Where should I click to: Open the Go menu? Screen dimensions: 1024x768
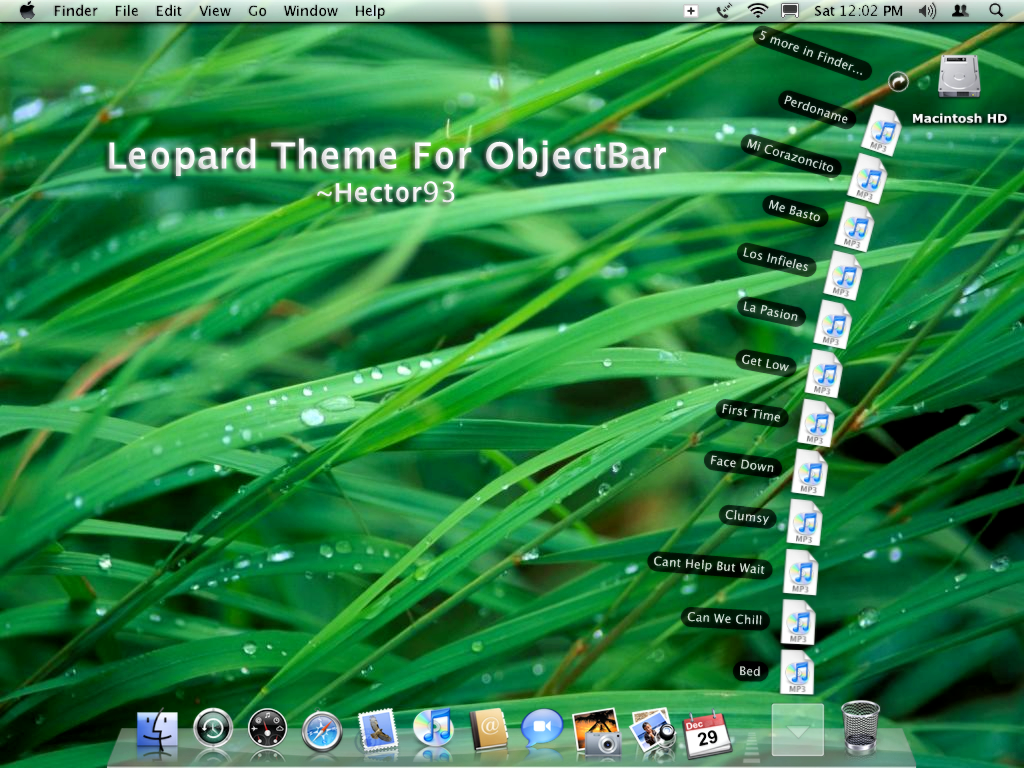pyautogui.click(x=257, y=11)
